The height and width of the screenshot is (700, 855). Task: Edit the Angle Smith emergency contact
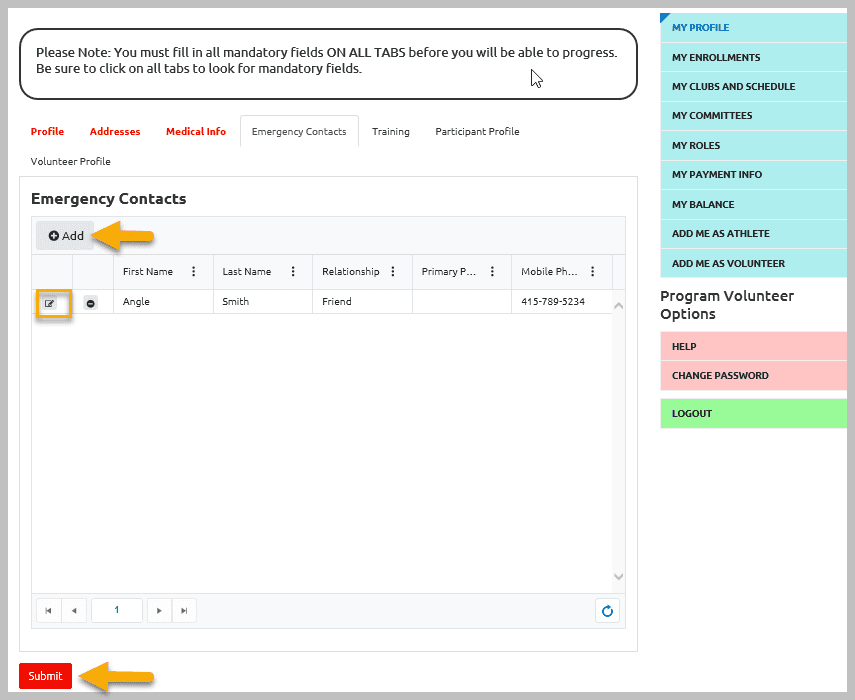pos(50,303)
